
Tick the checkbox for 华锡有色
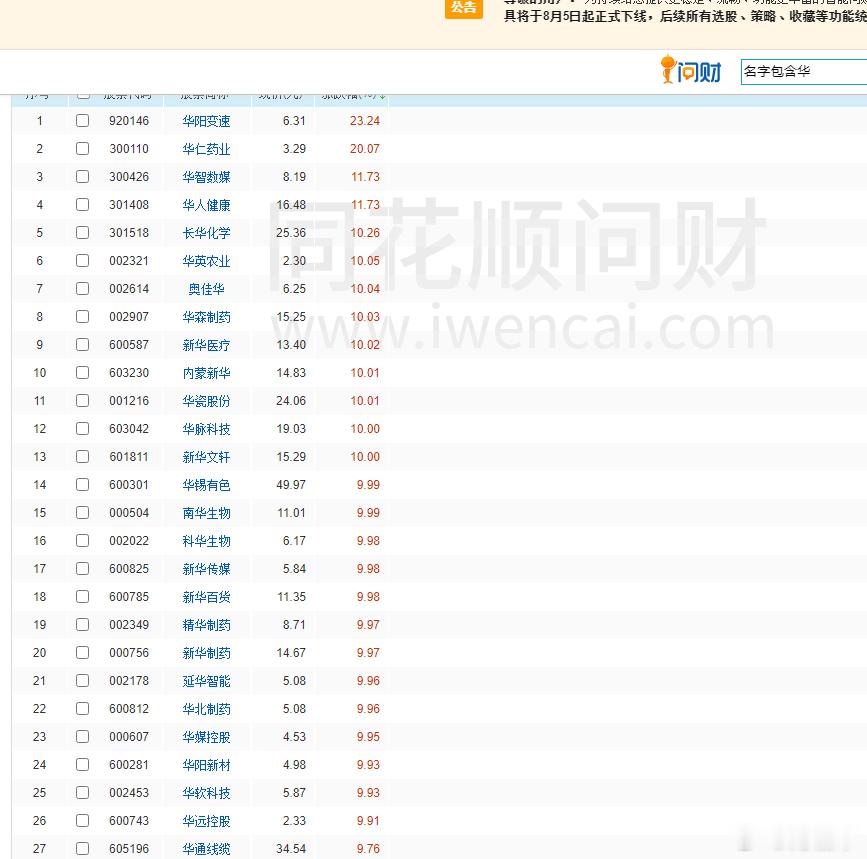82,485
